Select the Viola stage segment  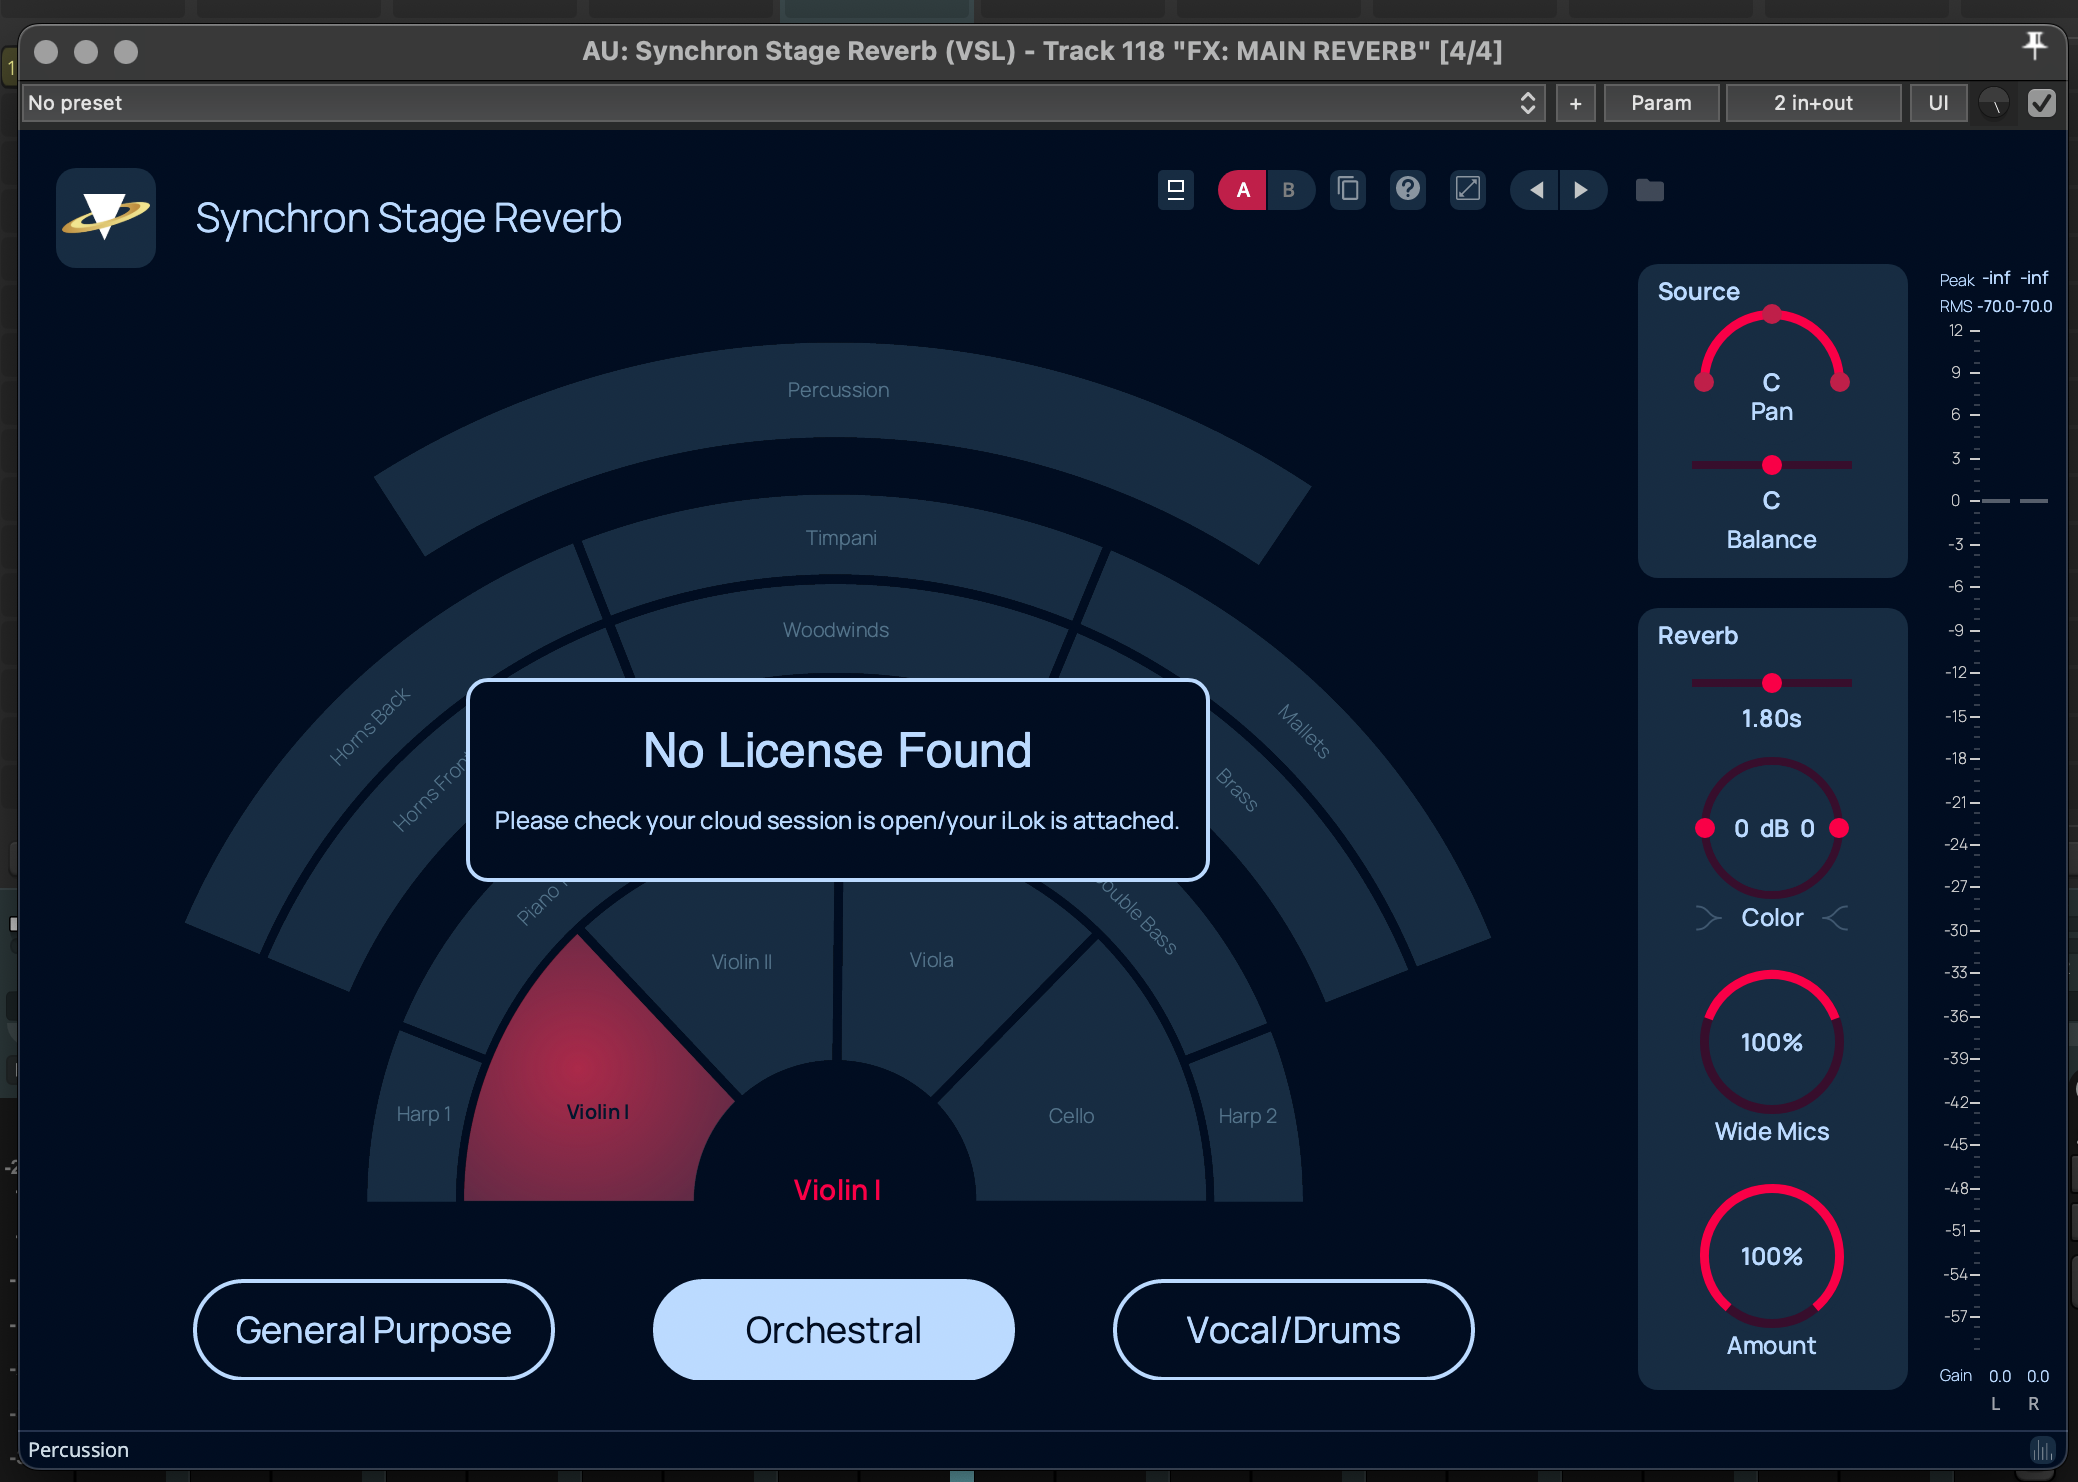931,960
